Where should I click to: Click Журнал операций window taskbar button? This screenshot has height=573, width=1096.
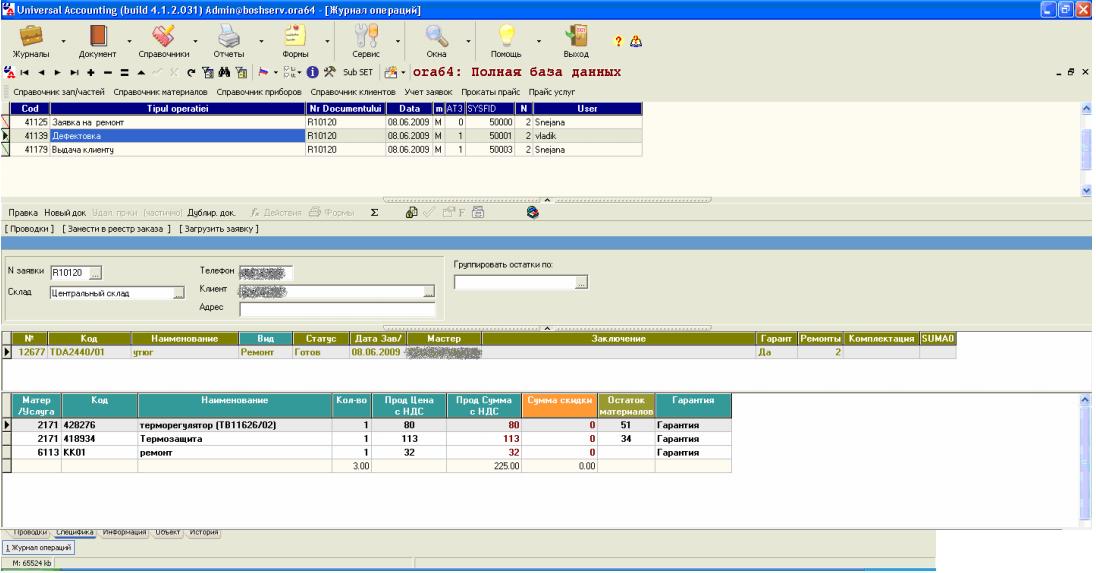pyautogui.click(x=38, y=548)
